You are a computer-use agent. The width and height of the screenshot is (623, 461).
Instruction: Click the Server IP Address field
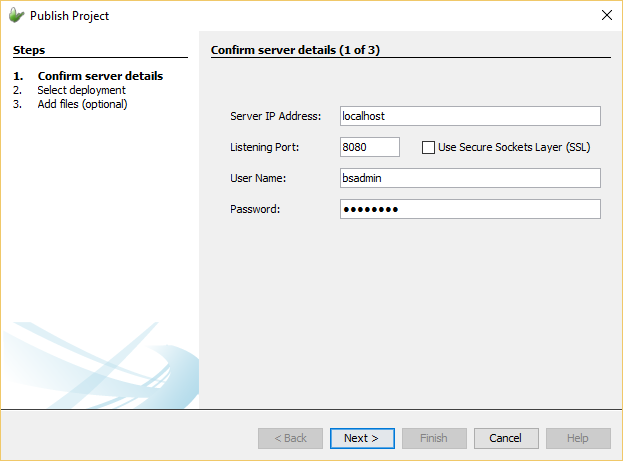(470, 116)
